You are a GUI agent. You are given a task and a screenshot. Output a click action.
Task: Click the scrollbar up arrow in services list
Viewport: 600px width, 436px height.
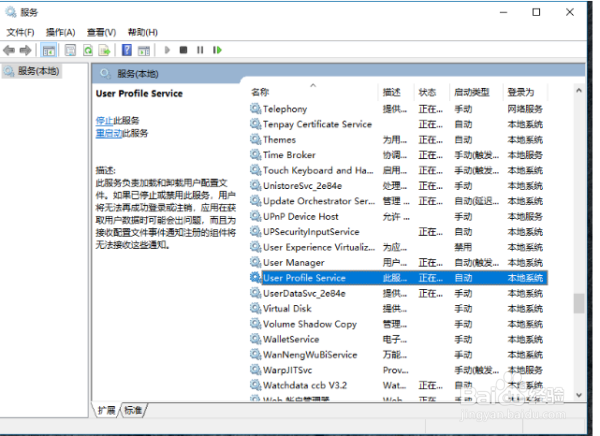(579, 91)
